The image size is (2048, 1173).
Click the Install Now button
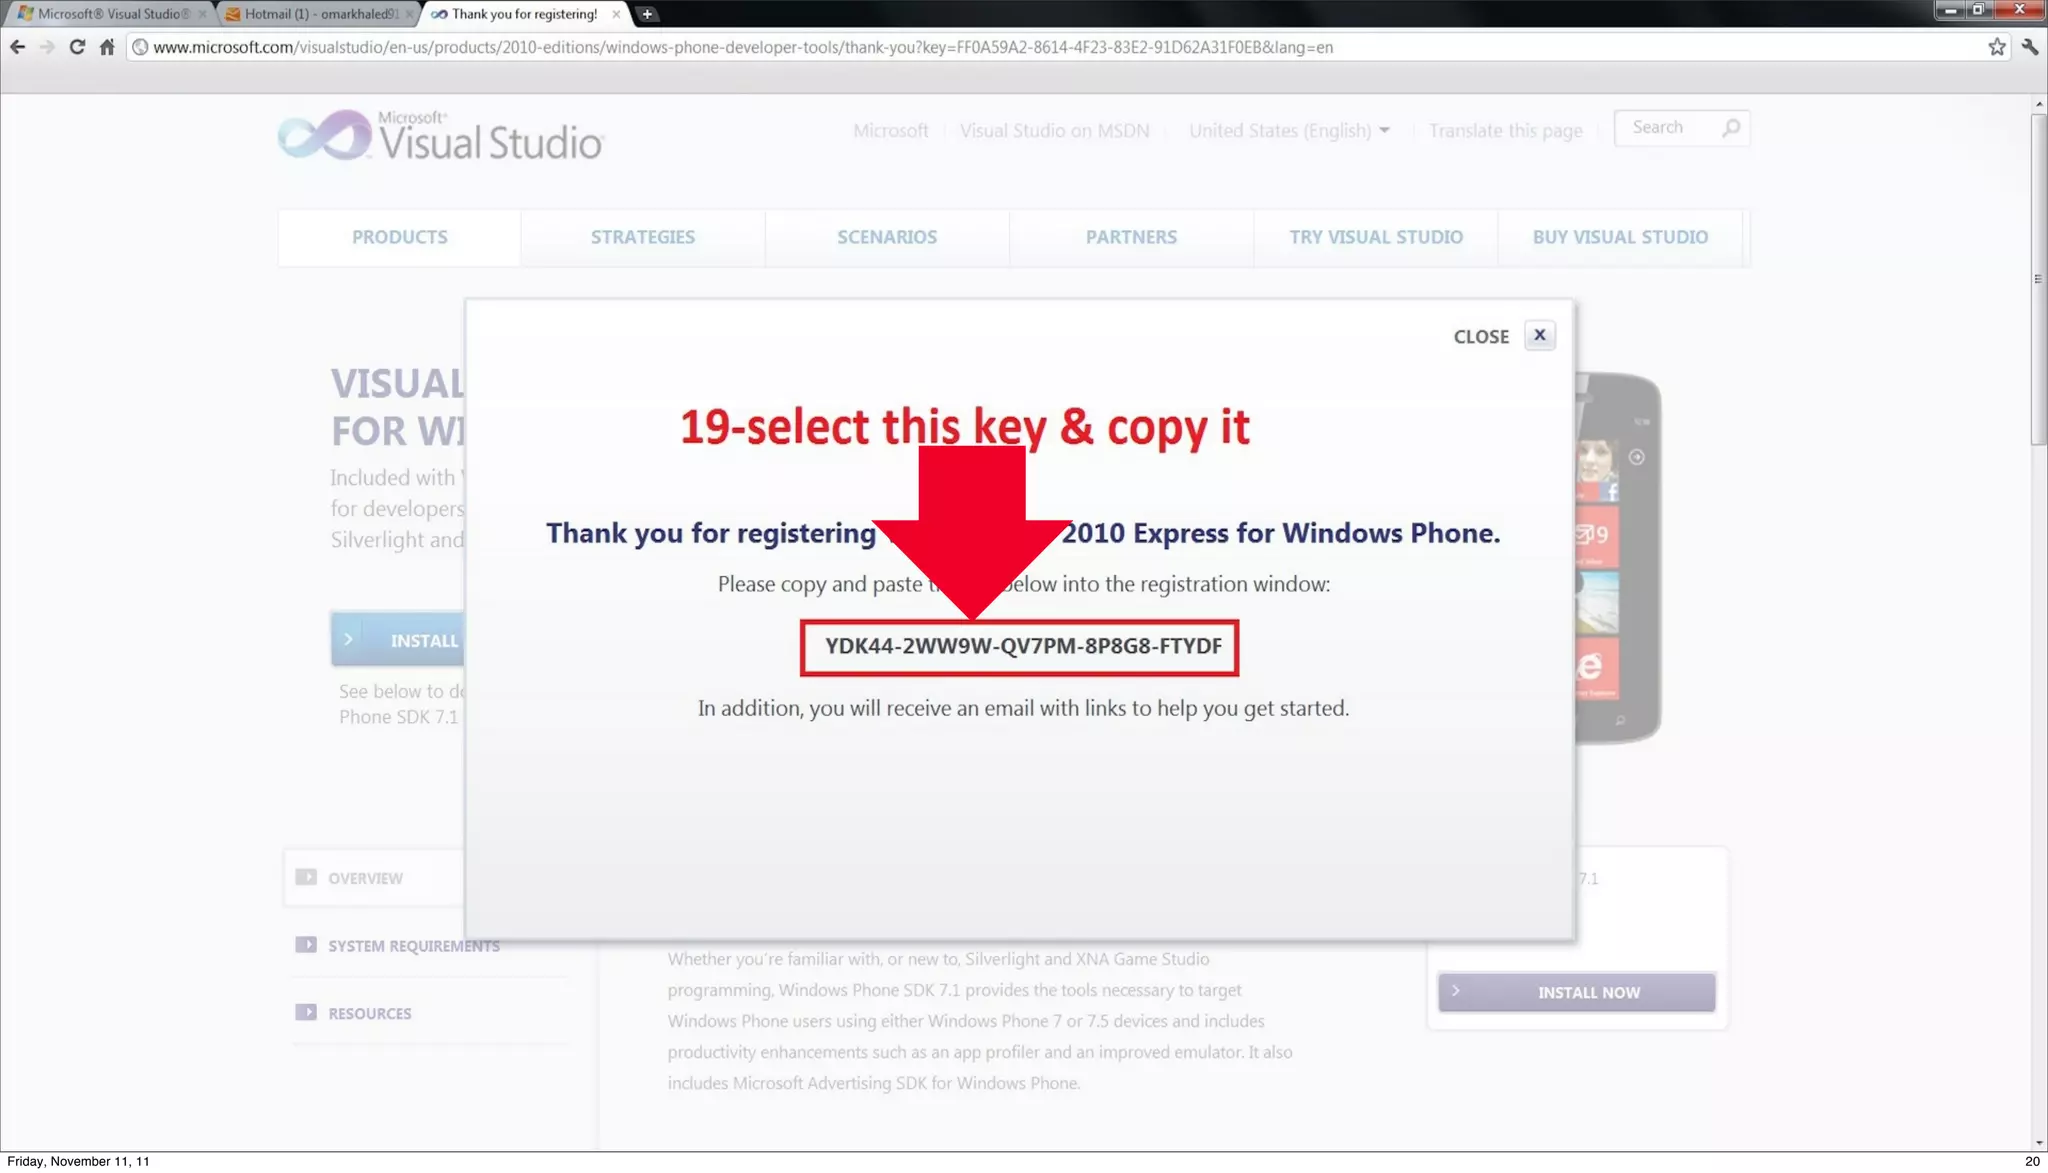[x=1576, y=992]
